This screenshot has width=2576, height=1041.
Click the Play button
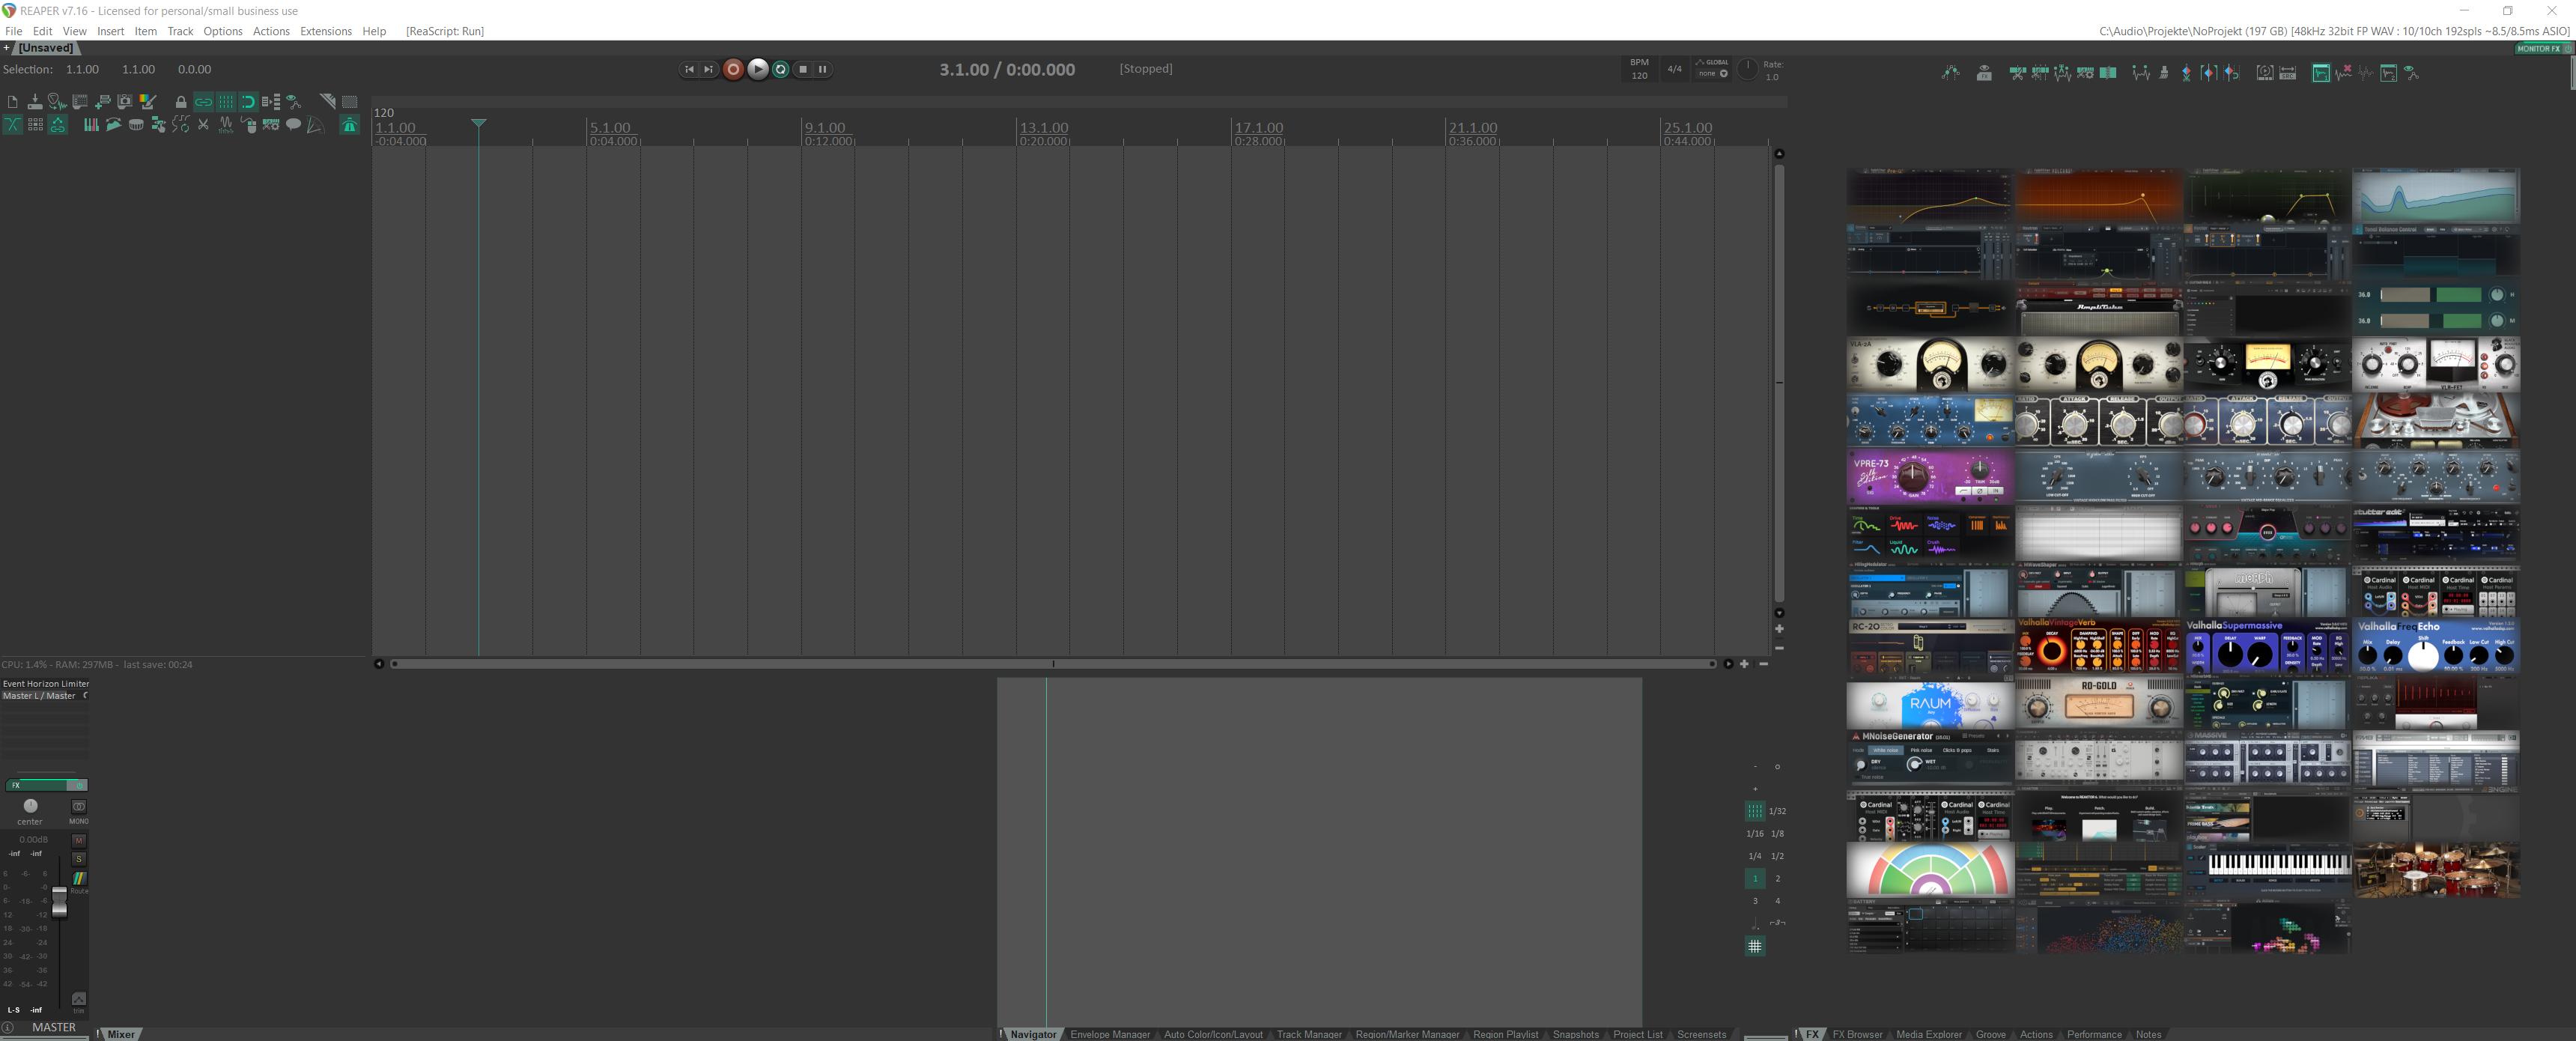[x=758, y=69]
